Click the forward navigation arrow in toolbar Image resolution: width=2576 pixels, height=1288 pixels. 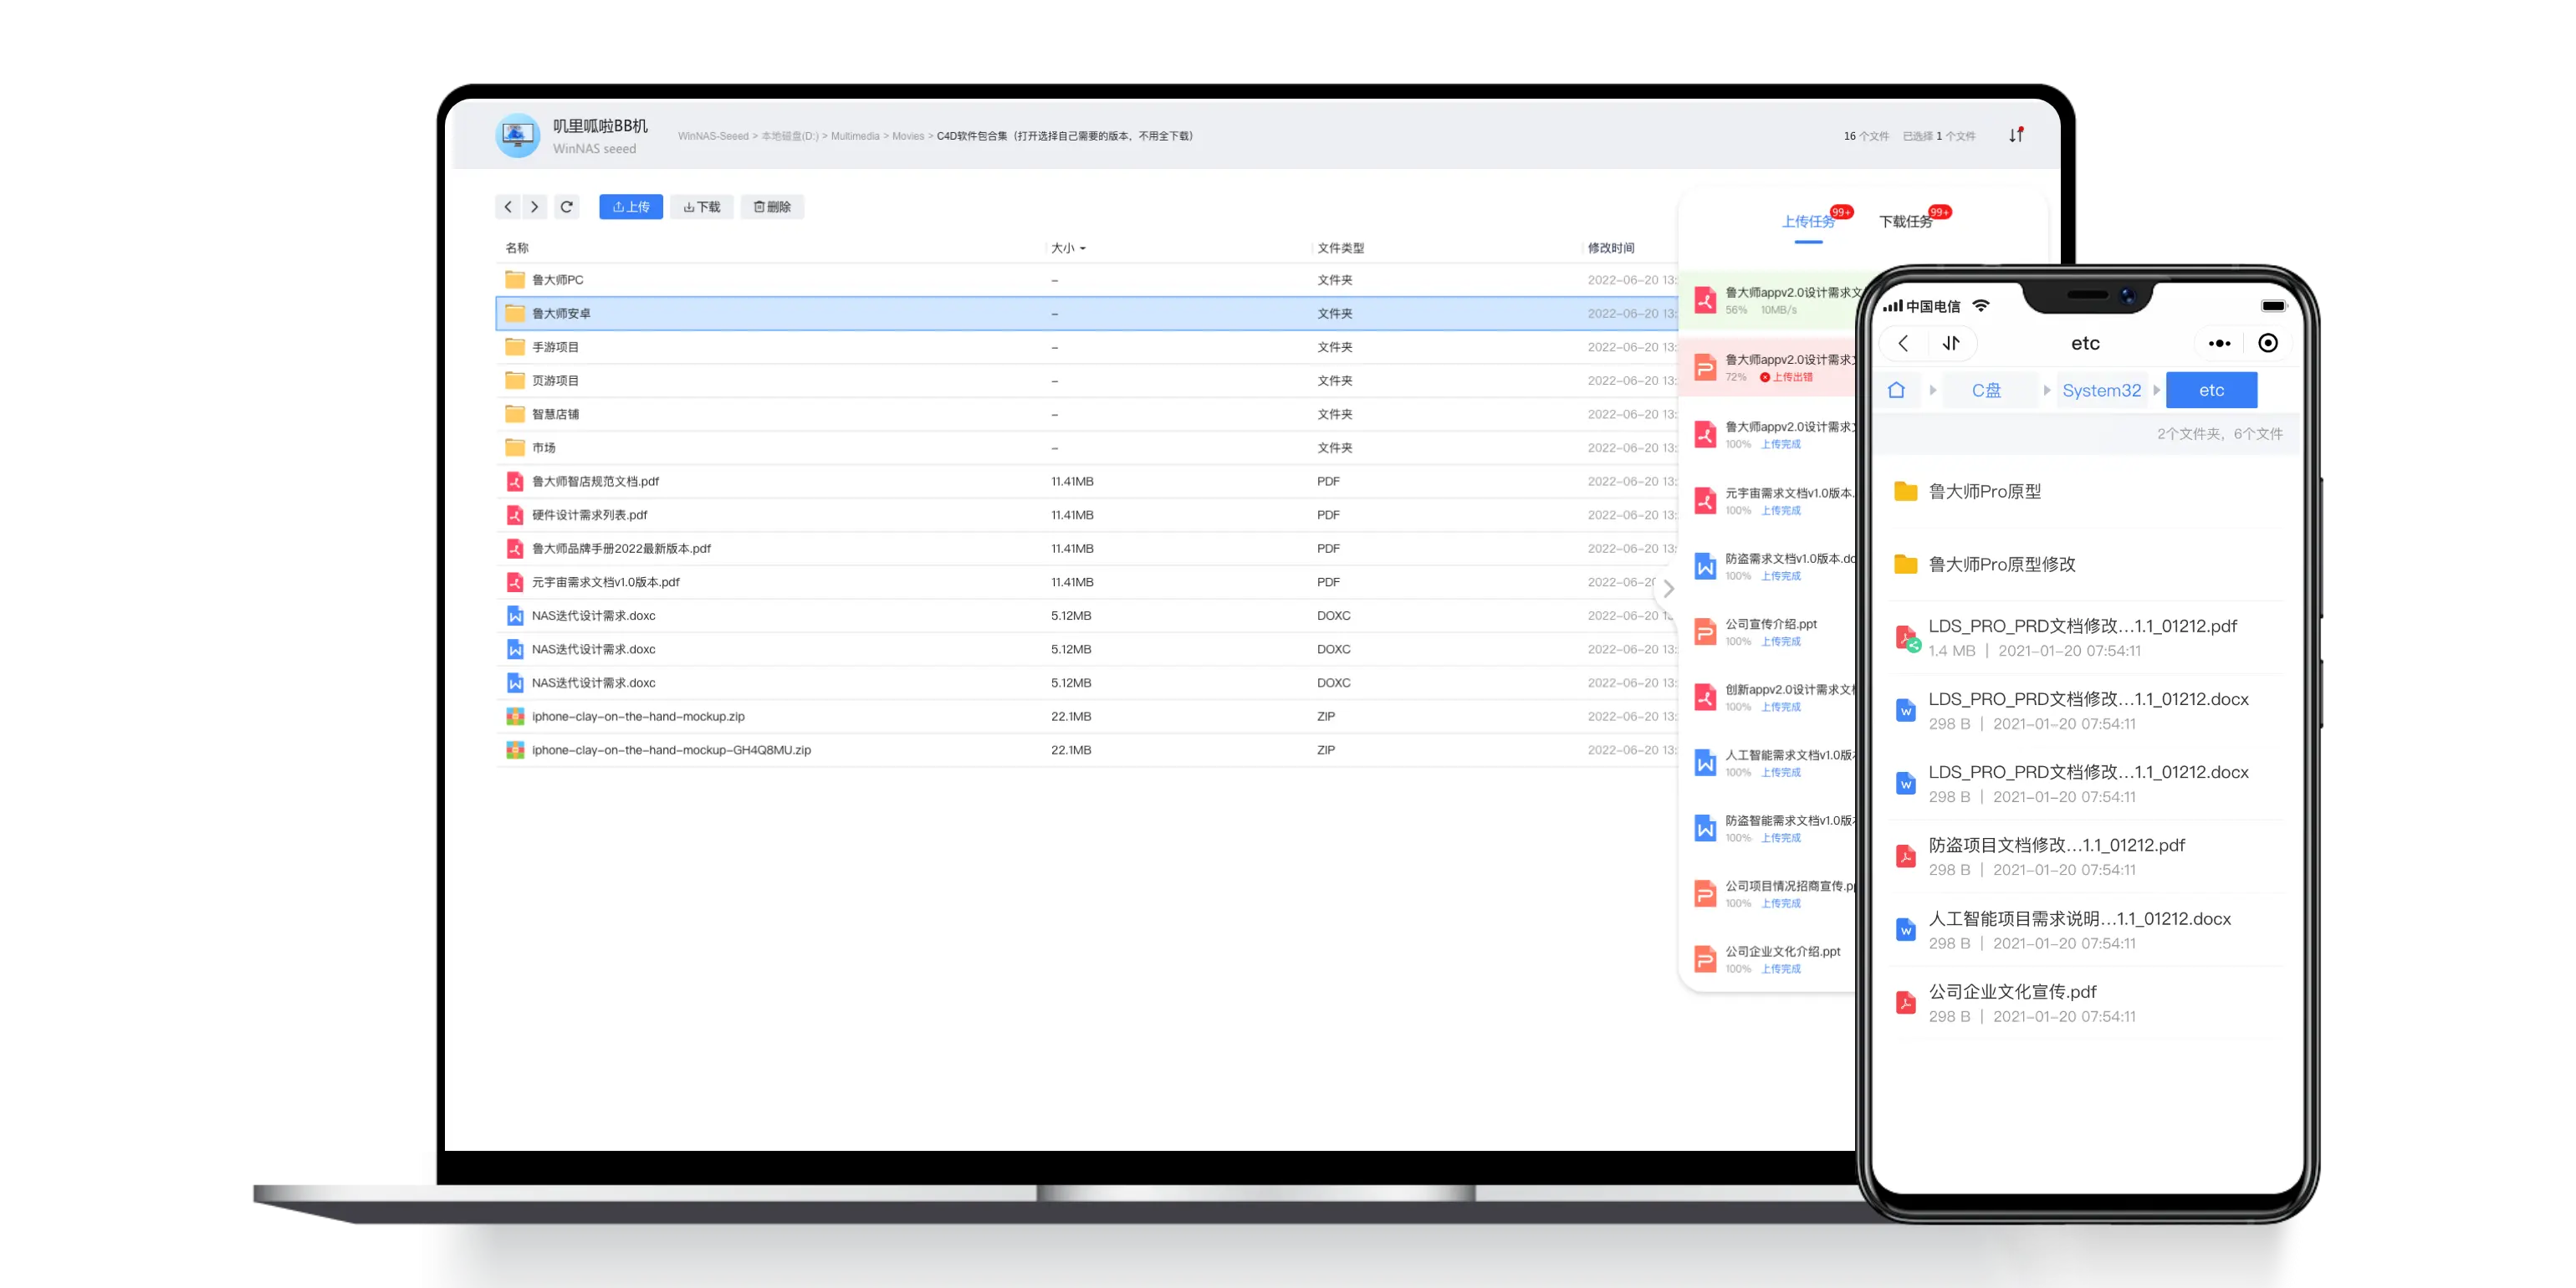click(535, 207)
